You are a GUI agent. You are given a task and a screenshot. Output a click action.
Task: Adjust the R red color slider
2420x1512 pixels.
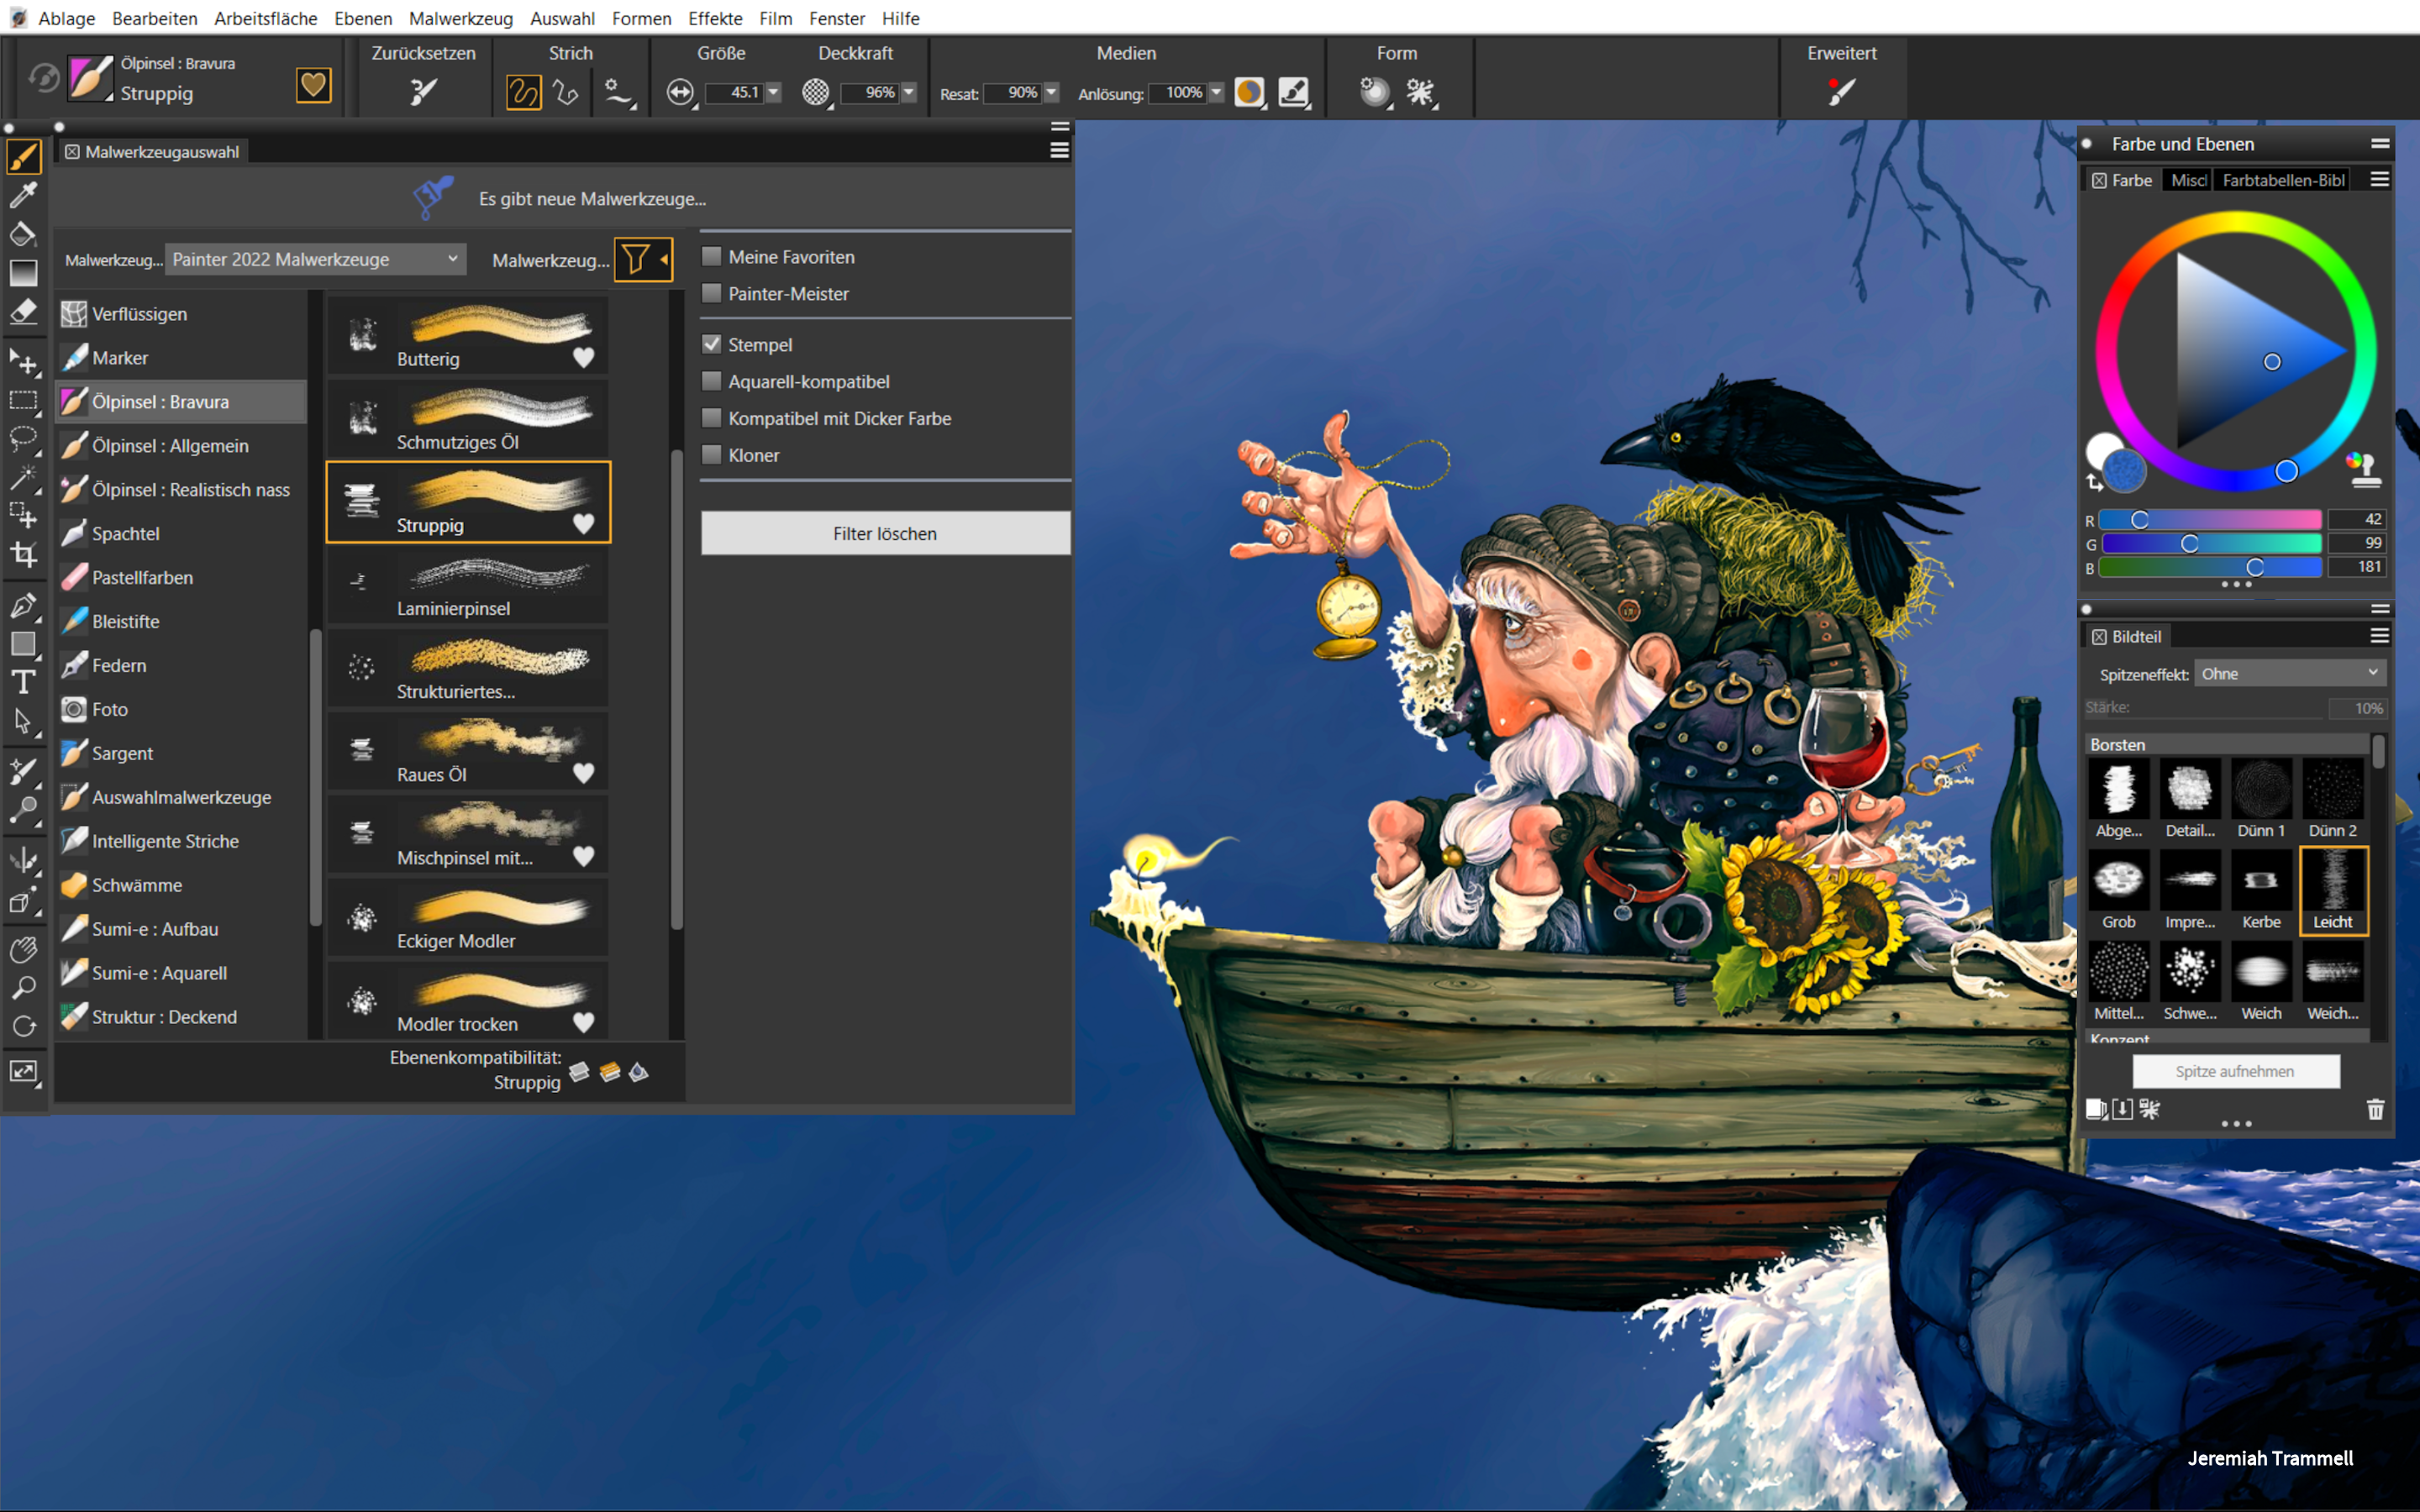pos(2210,519)
